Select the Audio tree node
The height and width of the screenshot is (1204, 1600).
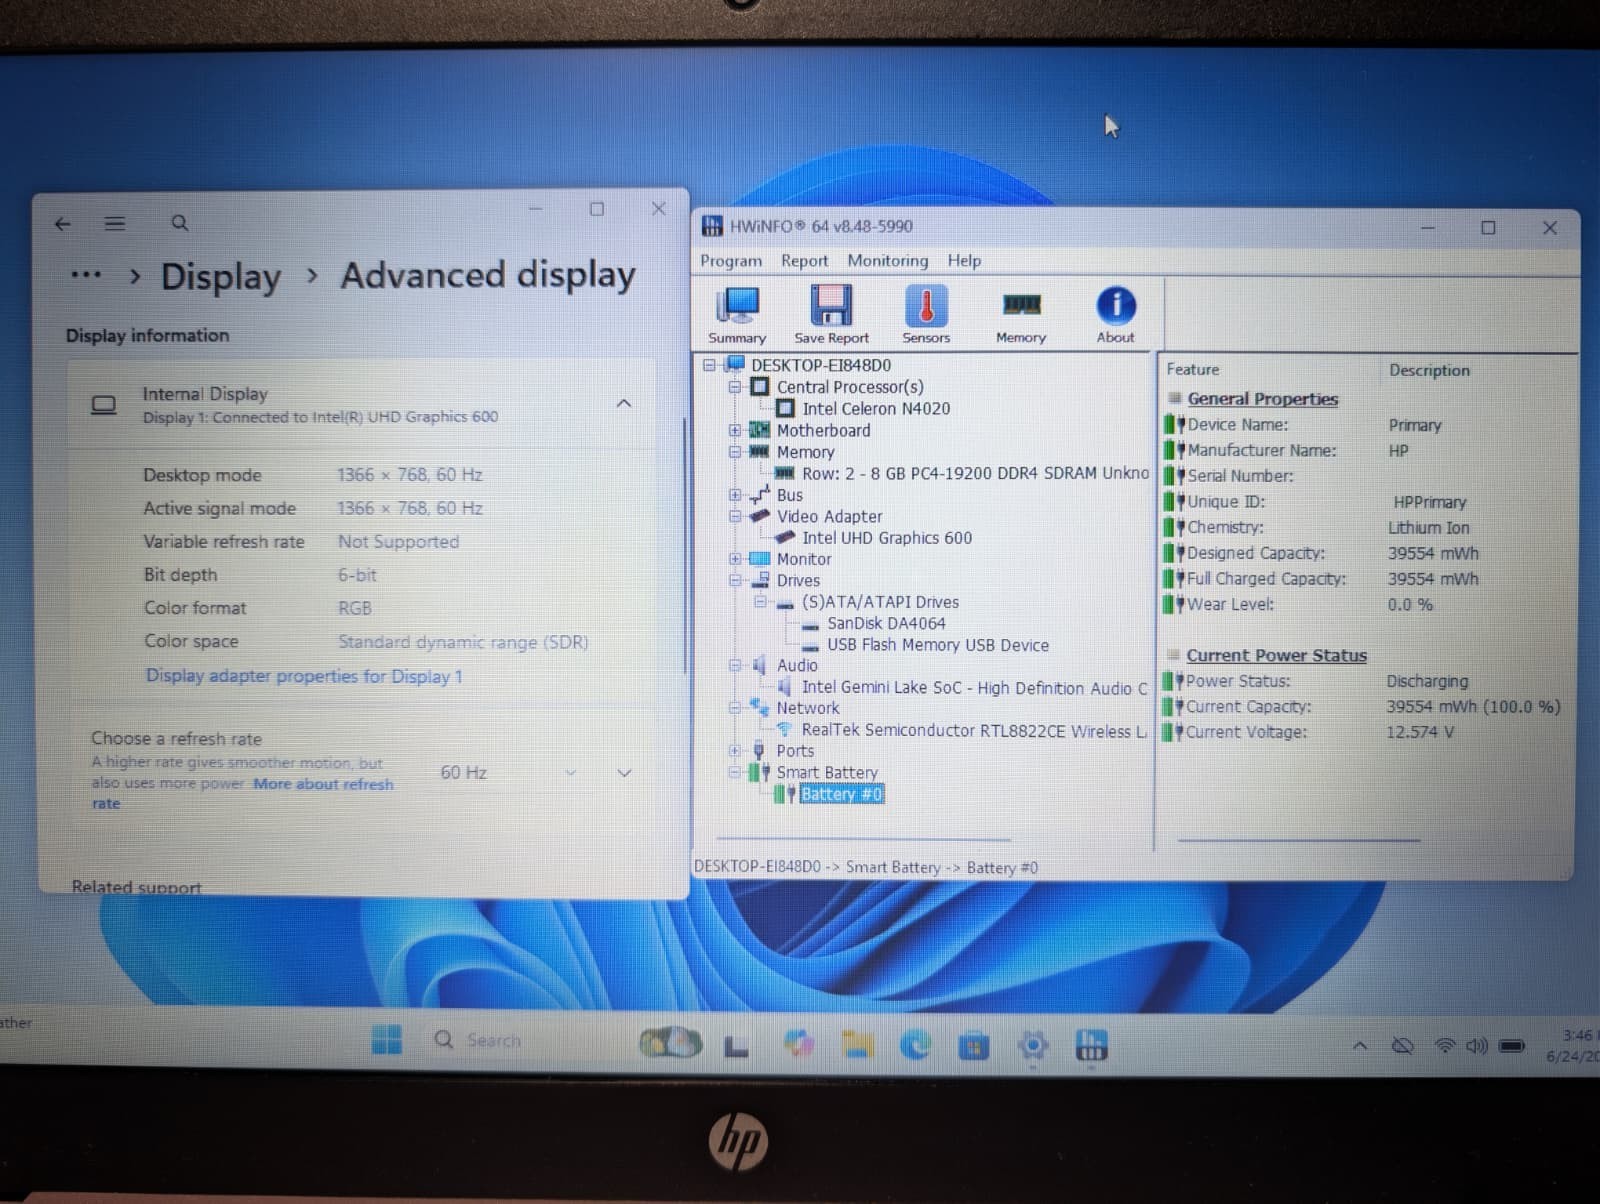pos(797,665)
